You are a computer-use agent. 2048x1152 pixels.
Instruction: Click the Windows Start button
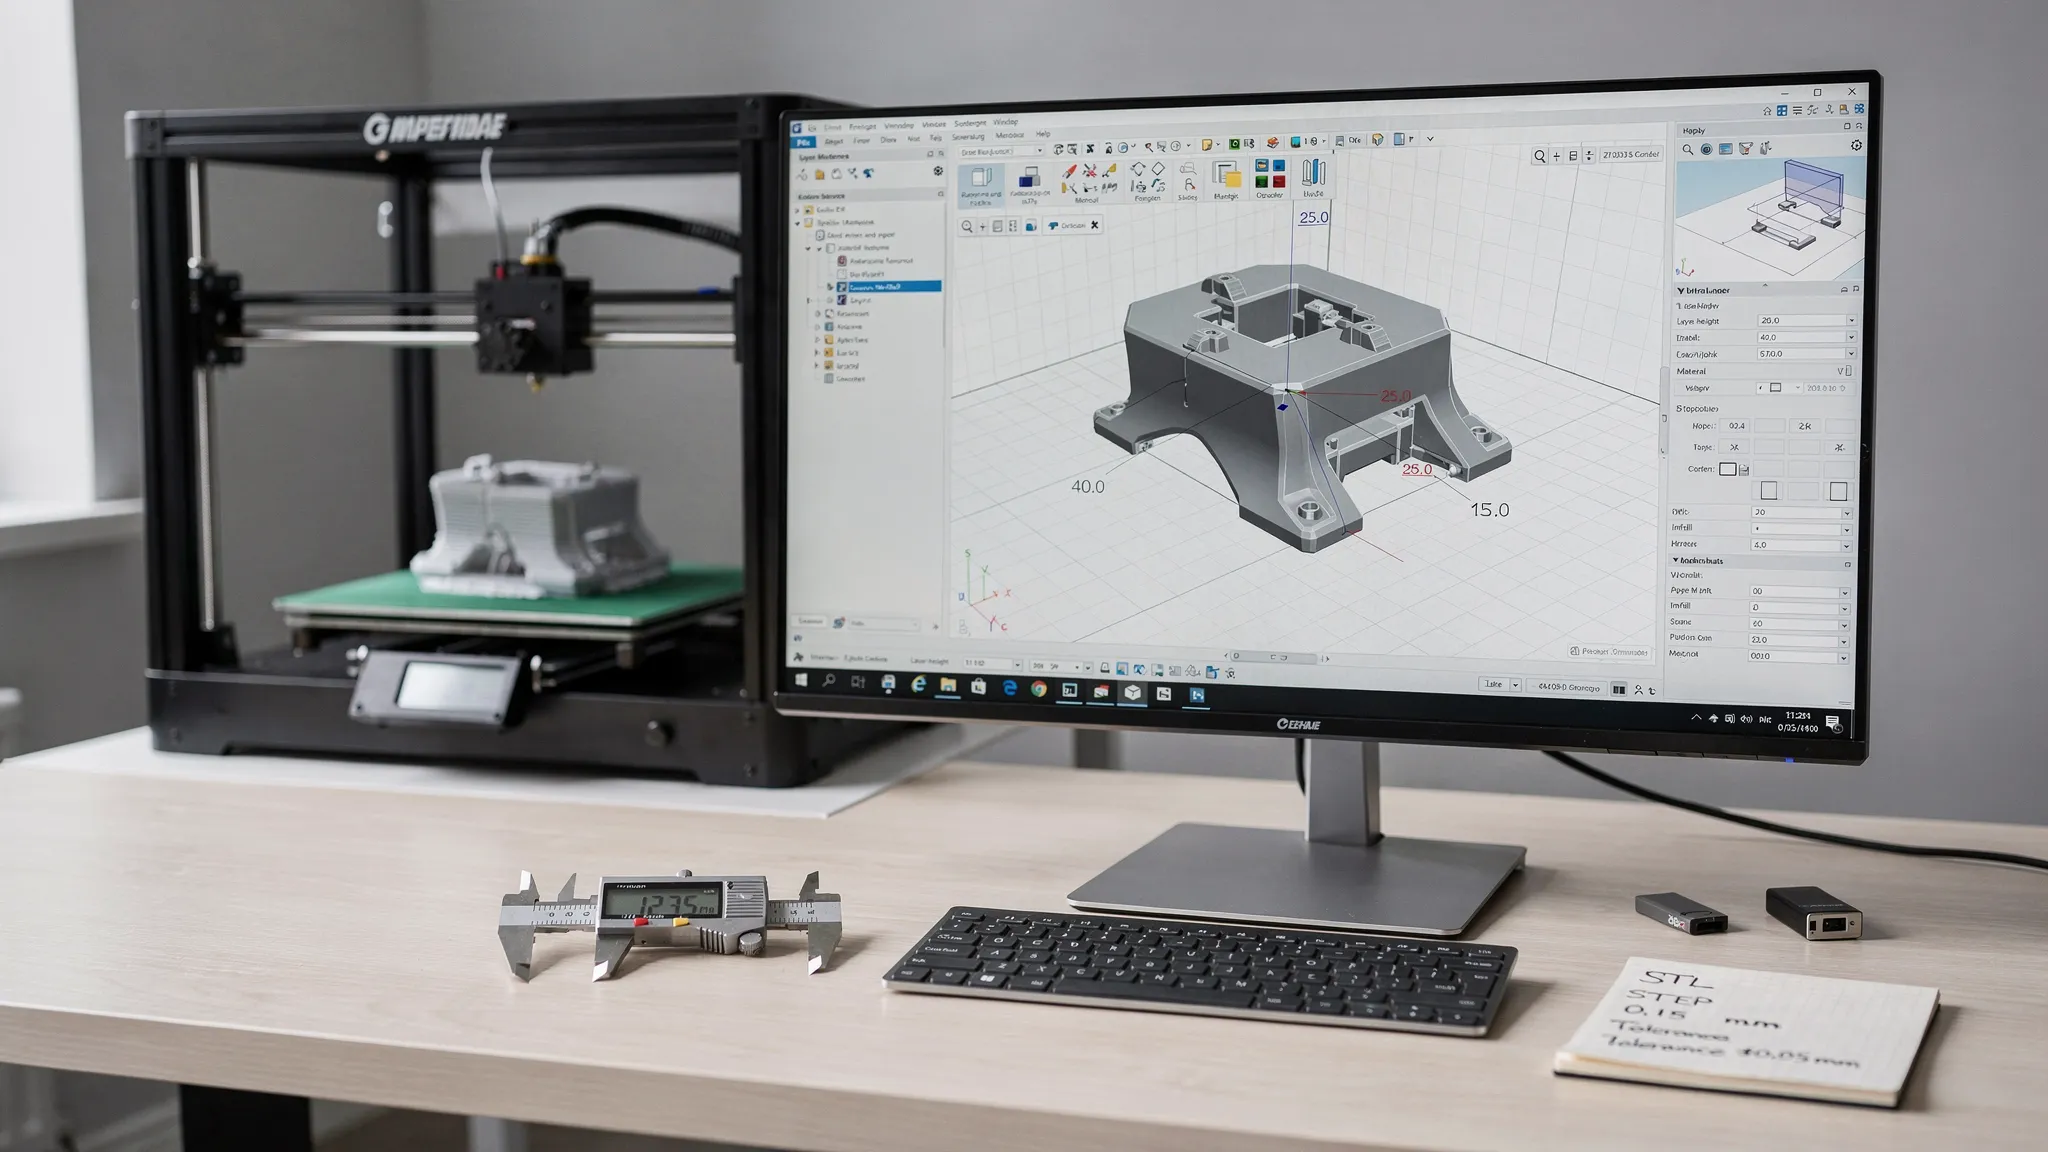(x=800, y=680)
